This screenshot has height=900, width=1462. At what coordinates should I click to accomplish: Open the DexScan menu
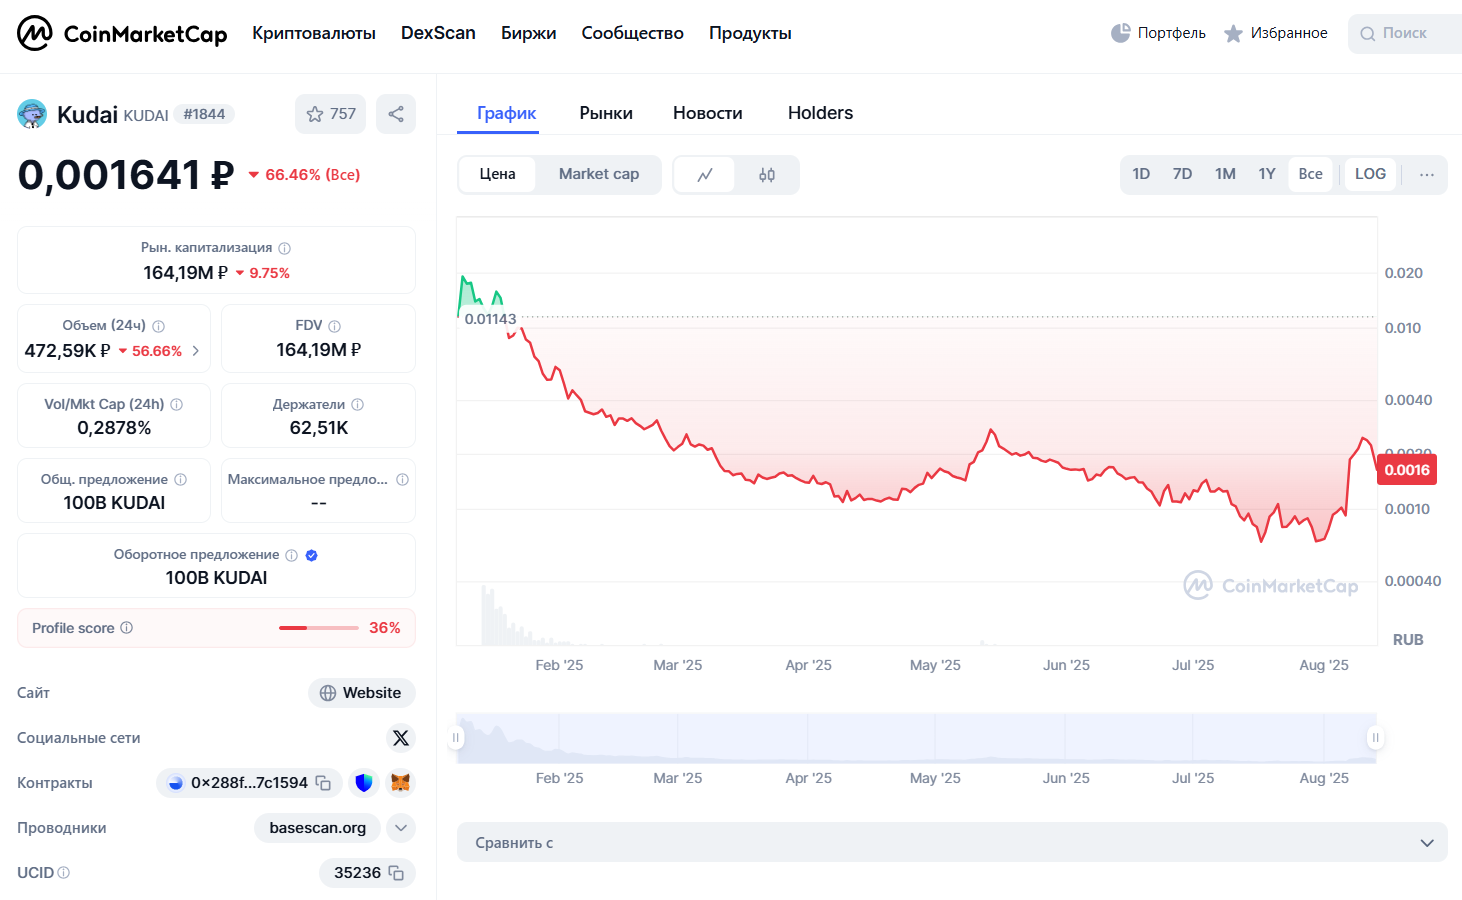(x=438, y=33)
